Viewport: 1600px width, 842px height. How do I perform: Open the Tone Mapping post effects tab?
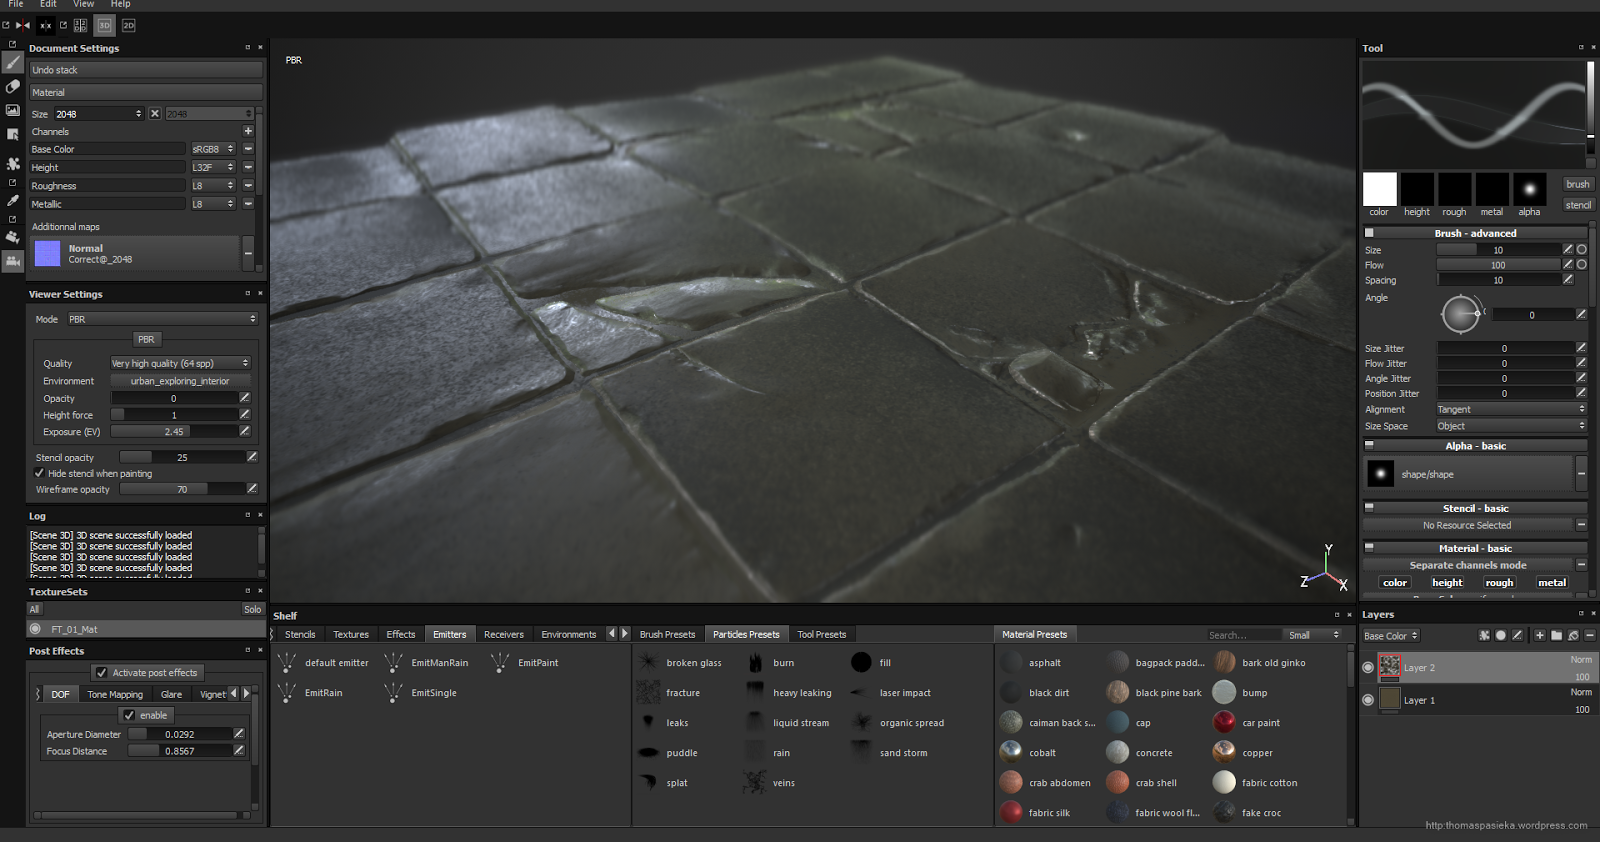115,694
